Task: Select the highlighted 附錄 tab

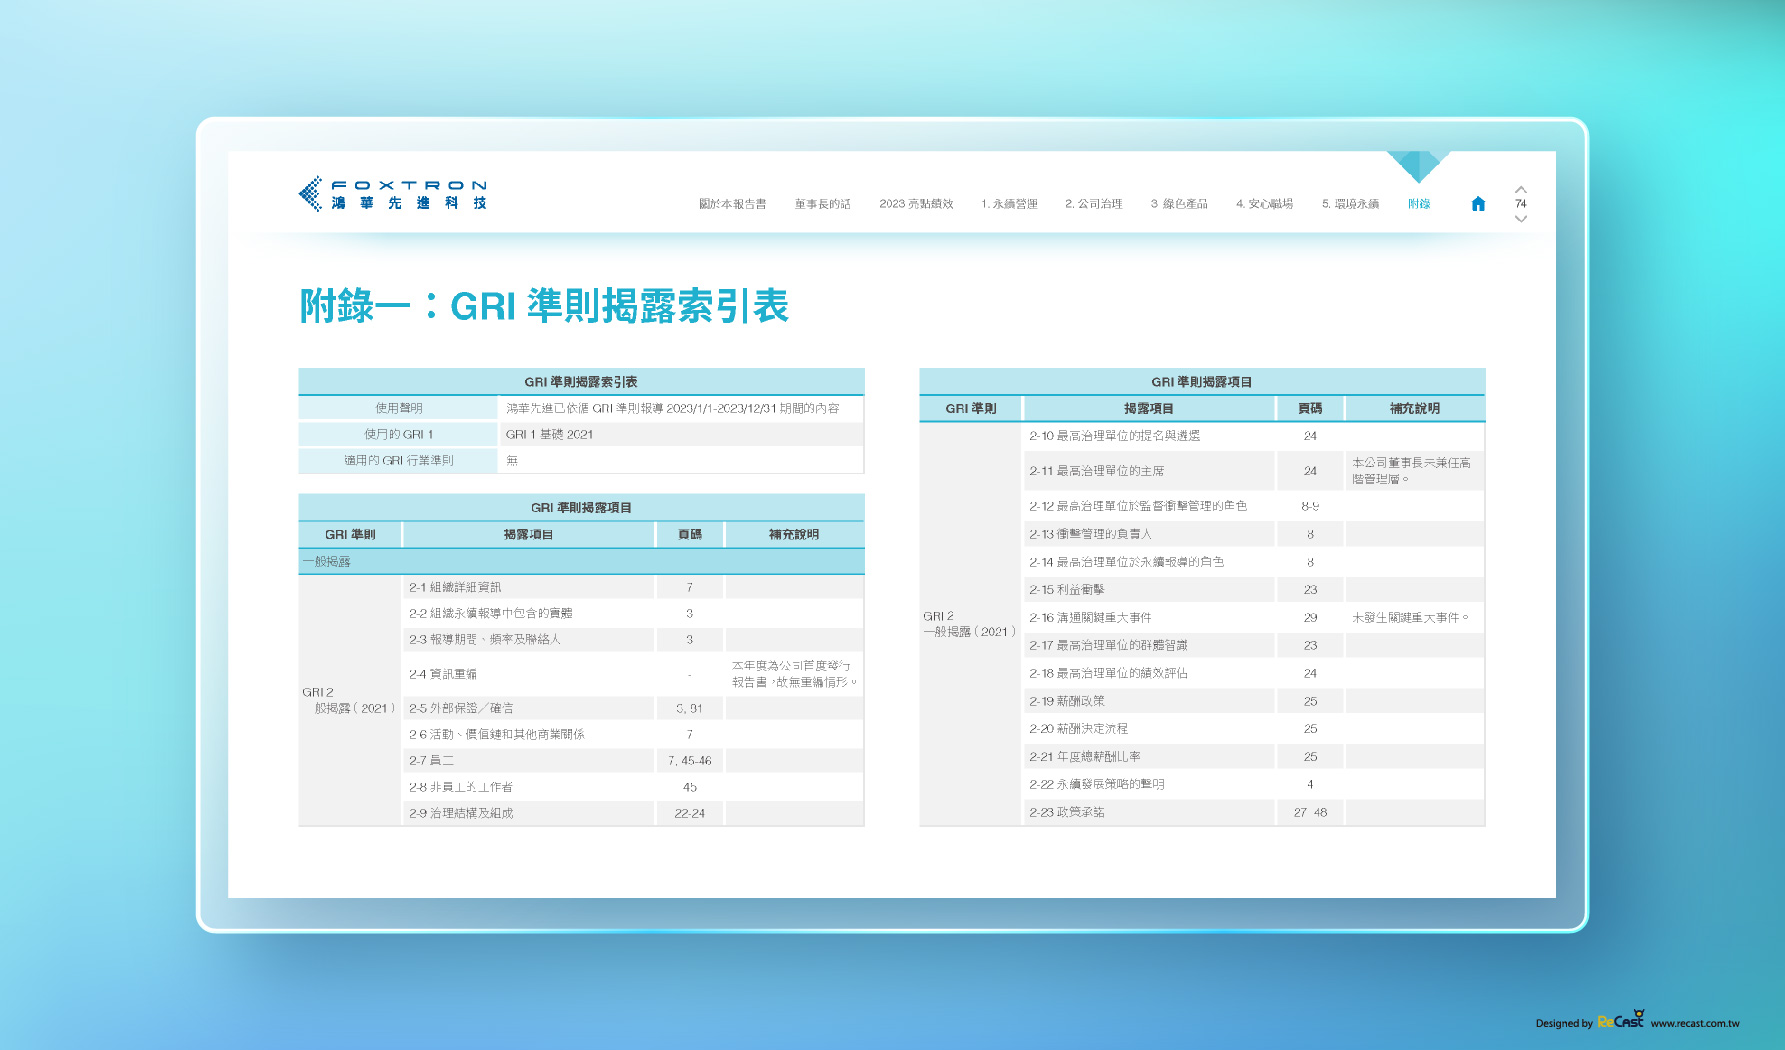Action: coord(1419,204)
